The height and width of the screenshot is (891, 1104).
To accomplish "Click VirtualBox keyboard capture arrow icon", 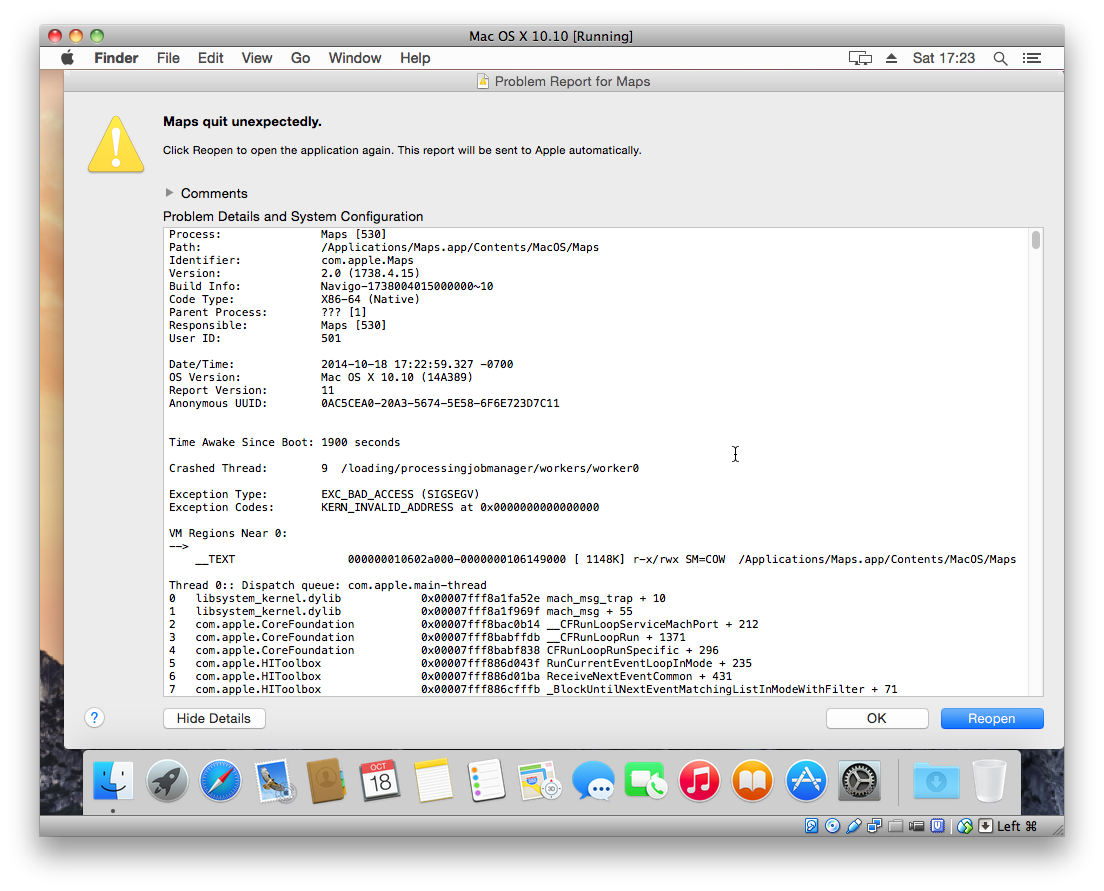I will pyautogui.click(x=986, y=826).
